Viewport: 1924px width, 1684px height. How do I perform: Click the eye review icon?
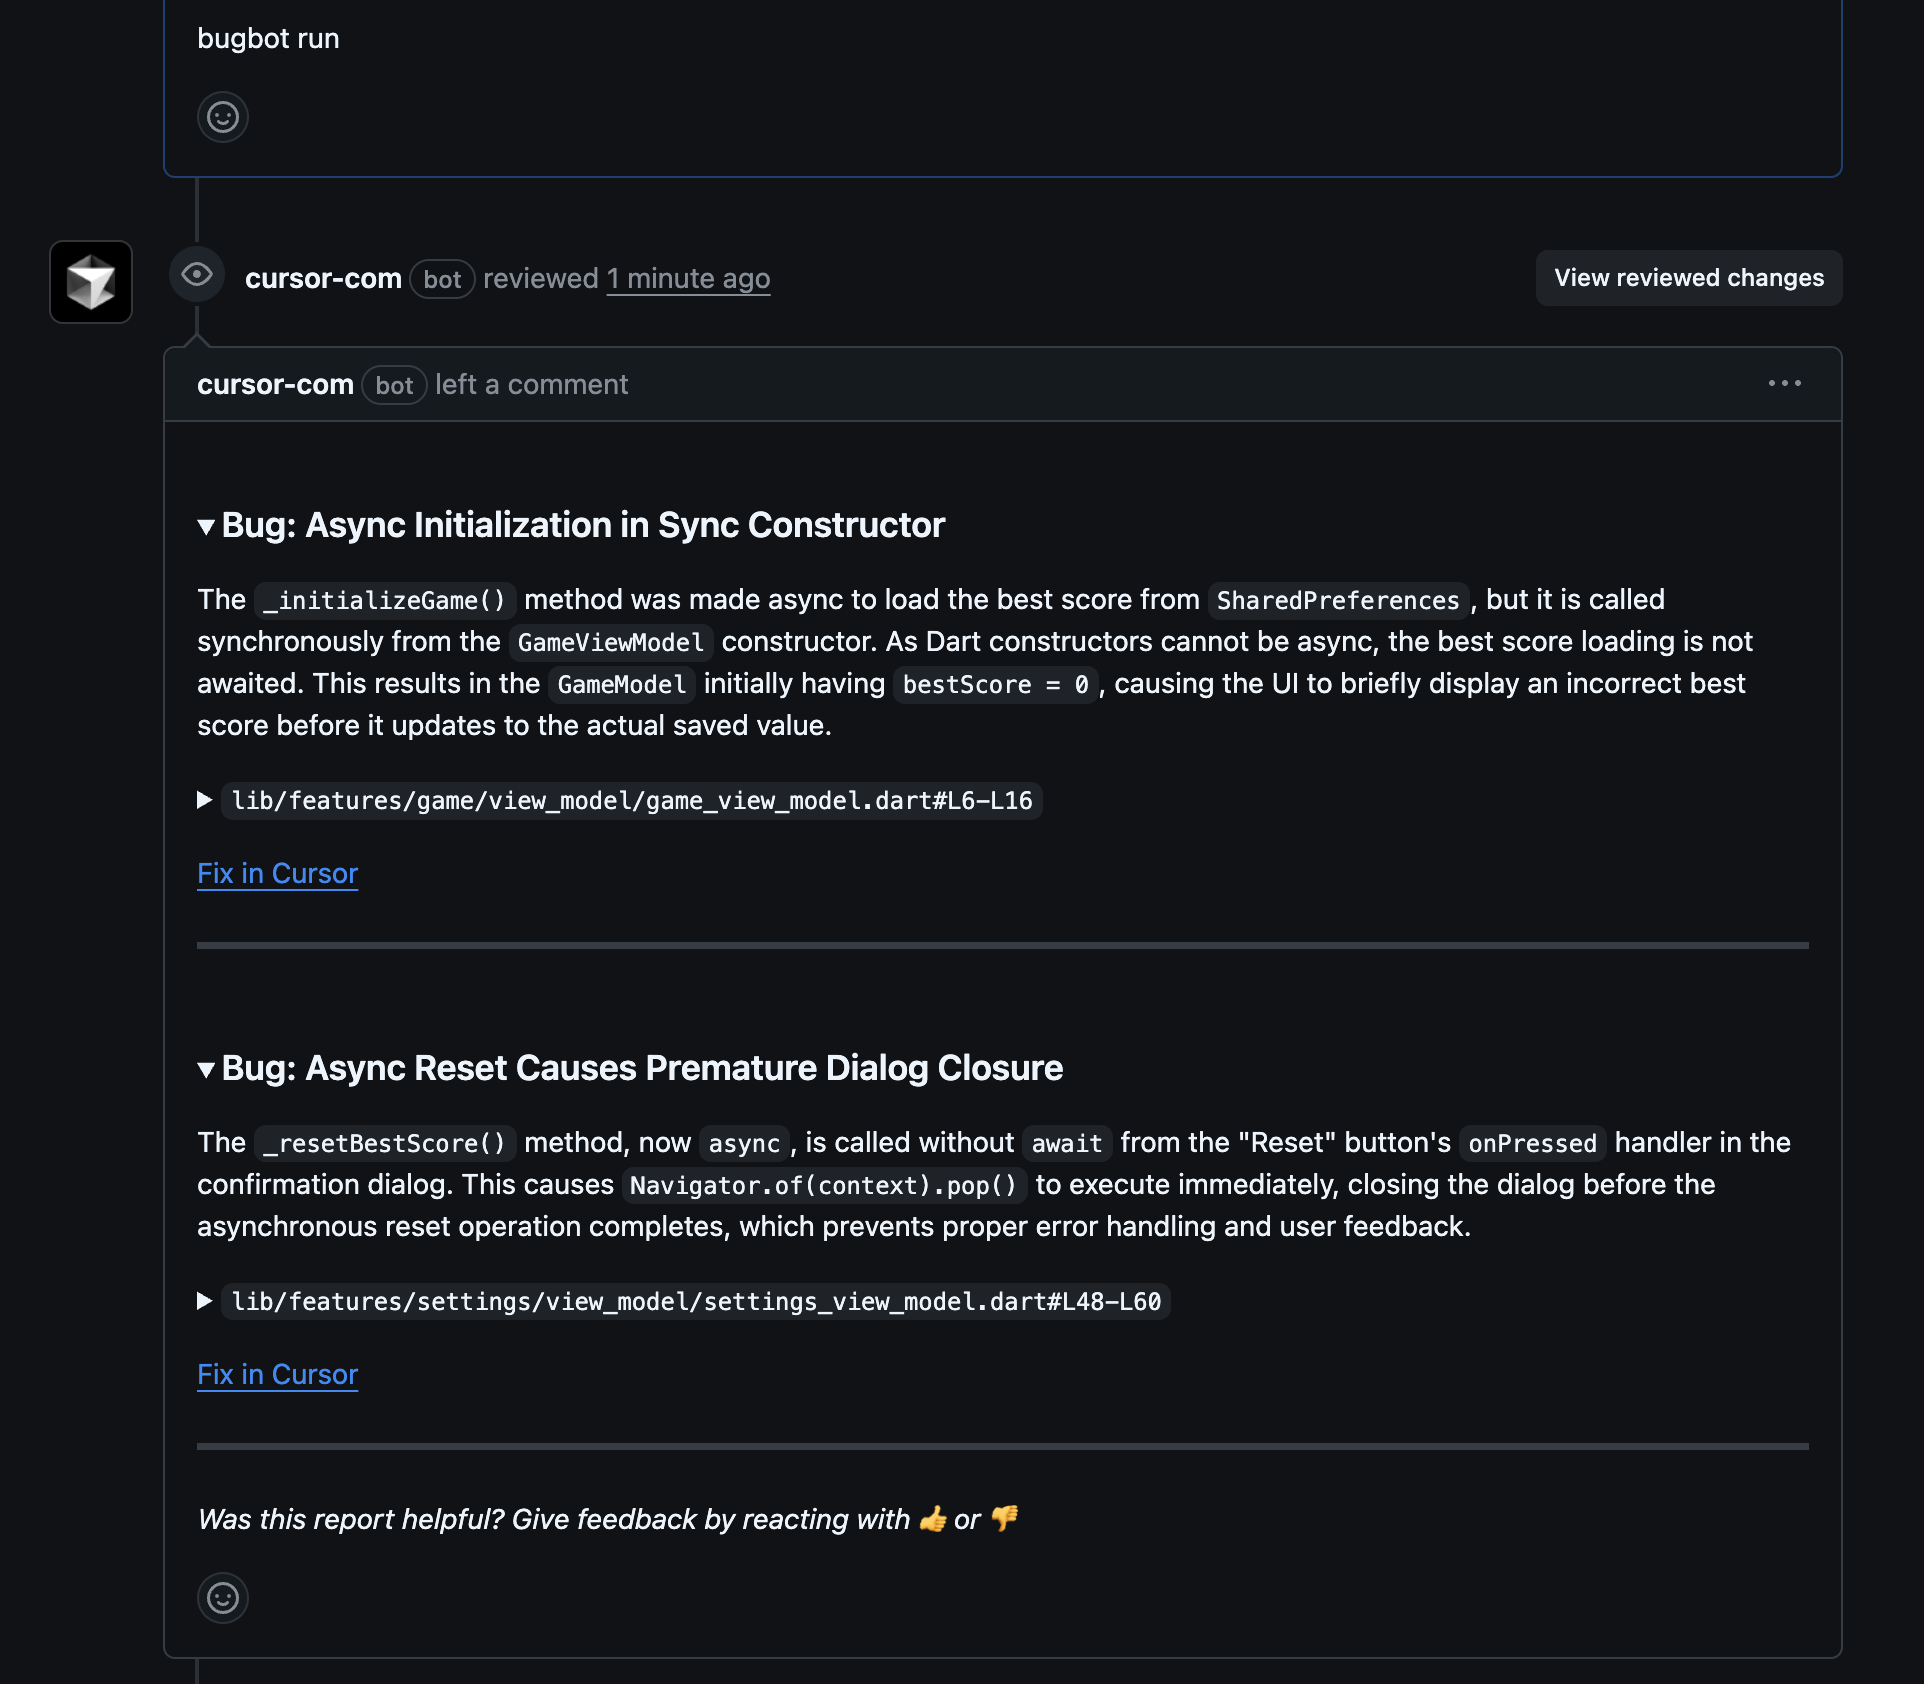tap(197, 274)
